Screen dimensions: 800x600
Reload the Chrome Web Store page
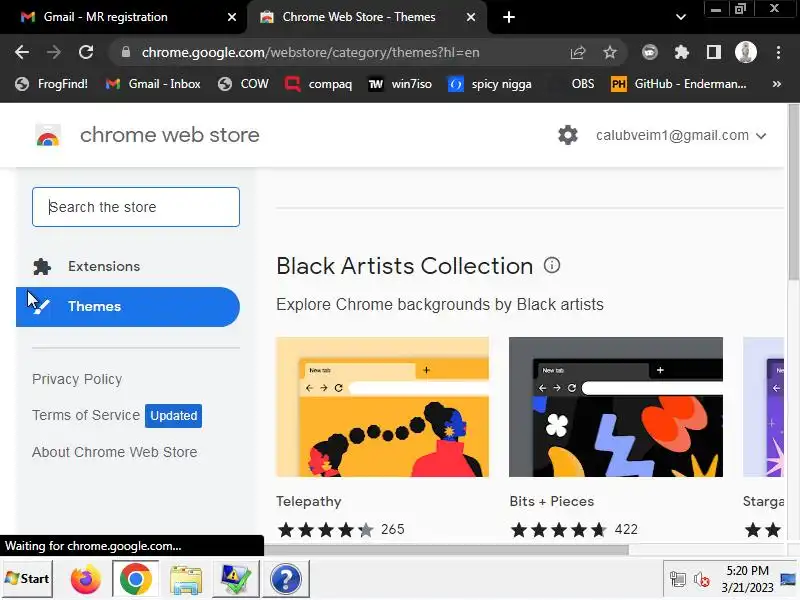86,52
